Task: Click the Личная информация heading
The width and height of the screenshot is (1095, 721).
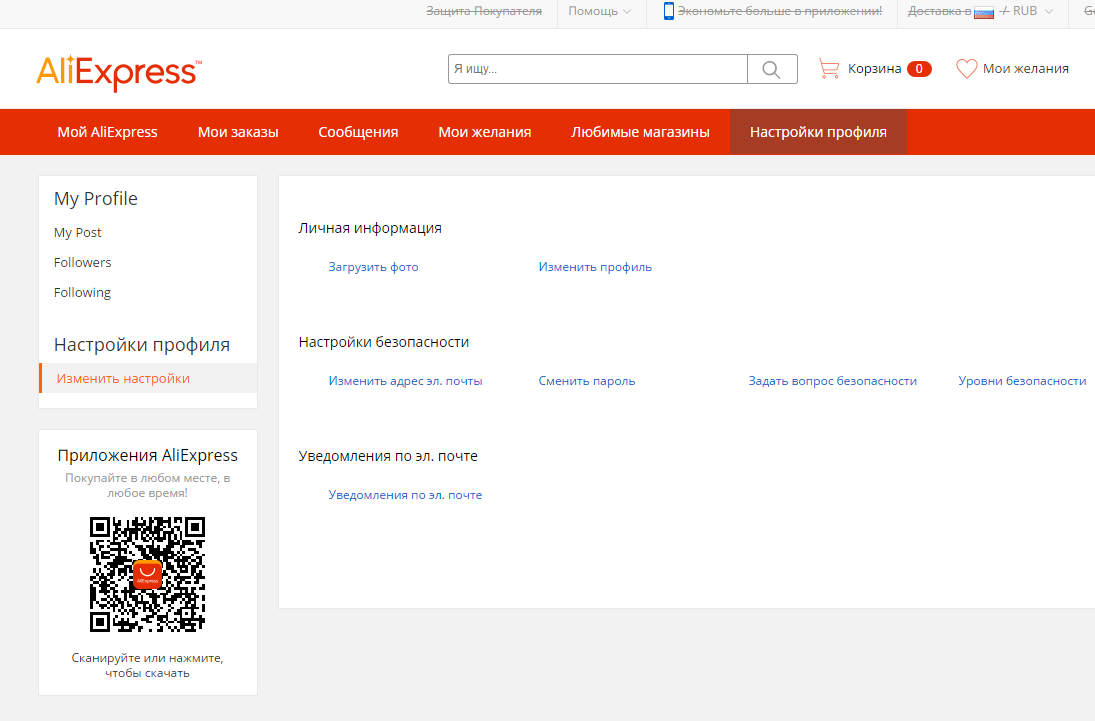Action: (370, 228)
